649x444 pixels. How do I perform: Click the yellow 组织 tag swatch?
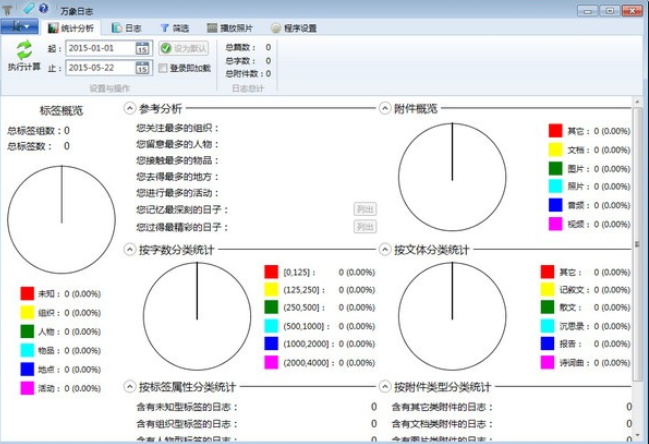click(x=27, y=312)
